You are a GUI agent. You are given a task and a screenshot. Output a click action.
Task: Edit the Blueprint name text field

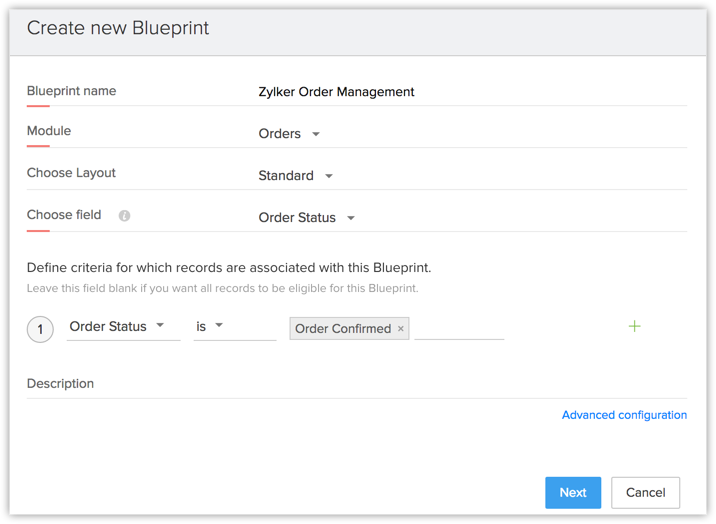click(470, 92)
